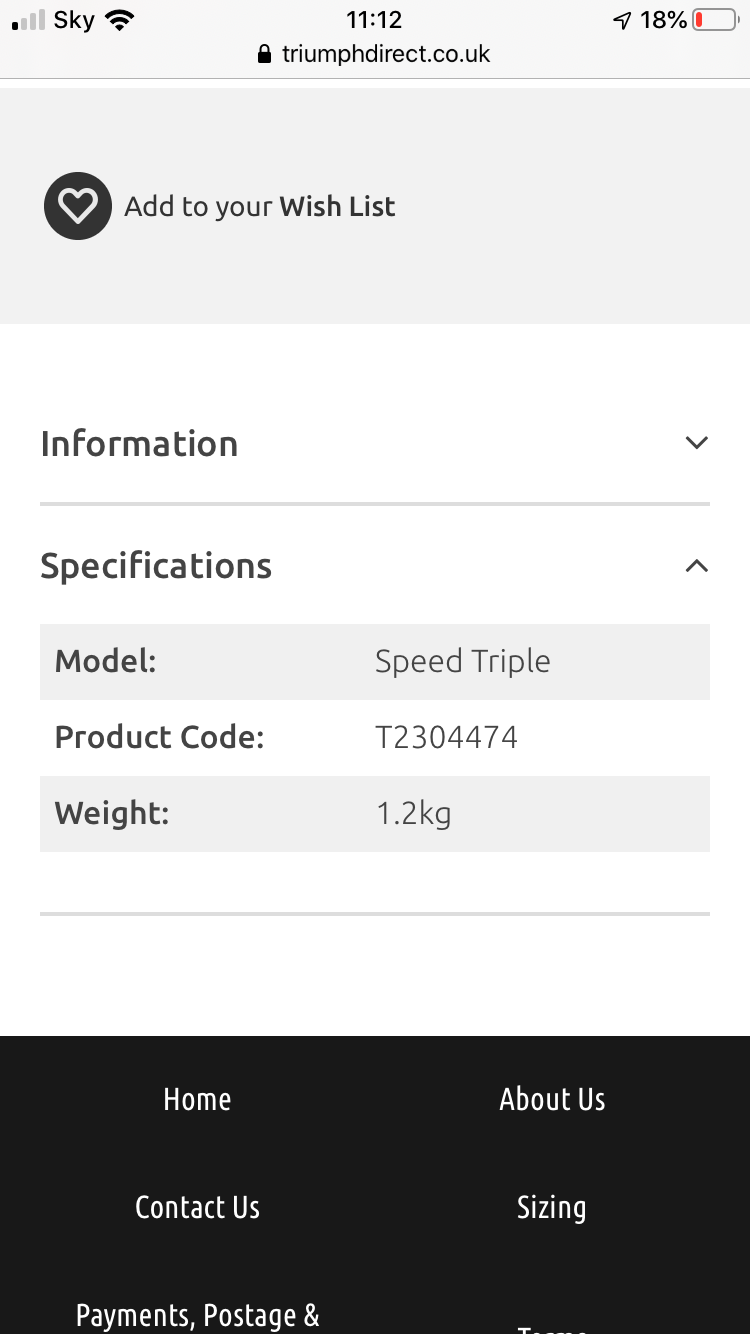Click Add to your Wish List text
This screenshot has width=750, height=1334.
point(260,206)
